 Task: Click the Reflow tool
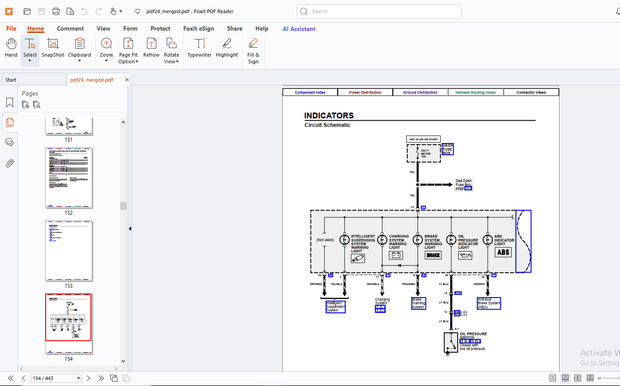pos(151,48)
